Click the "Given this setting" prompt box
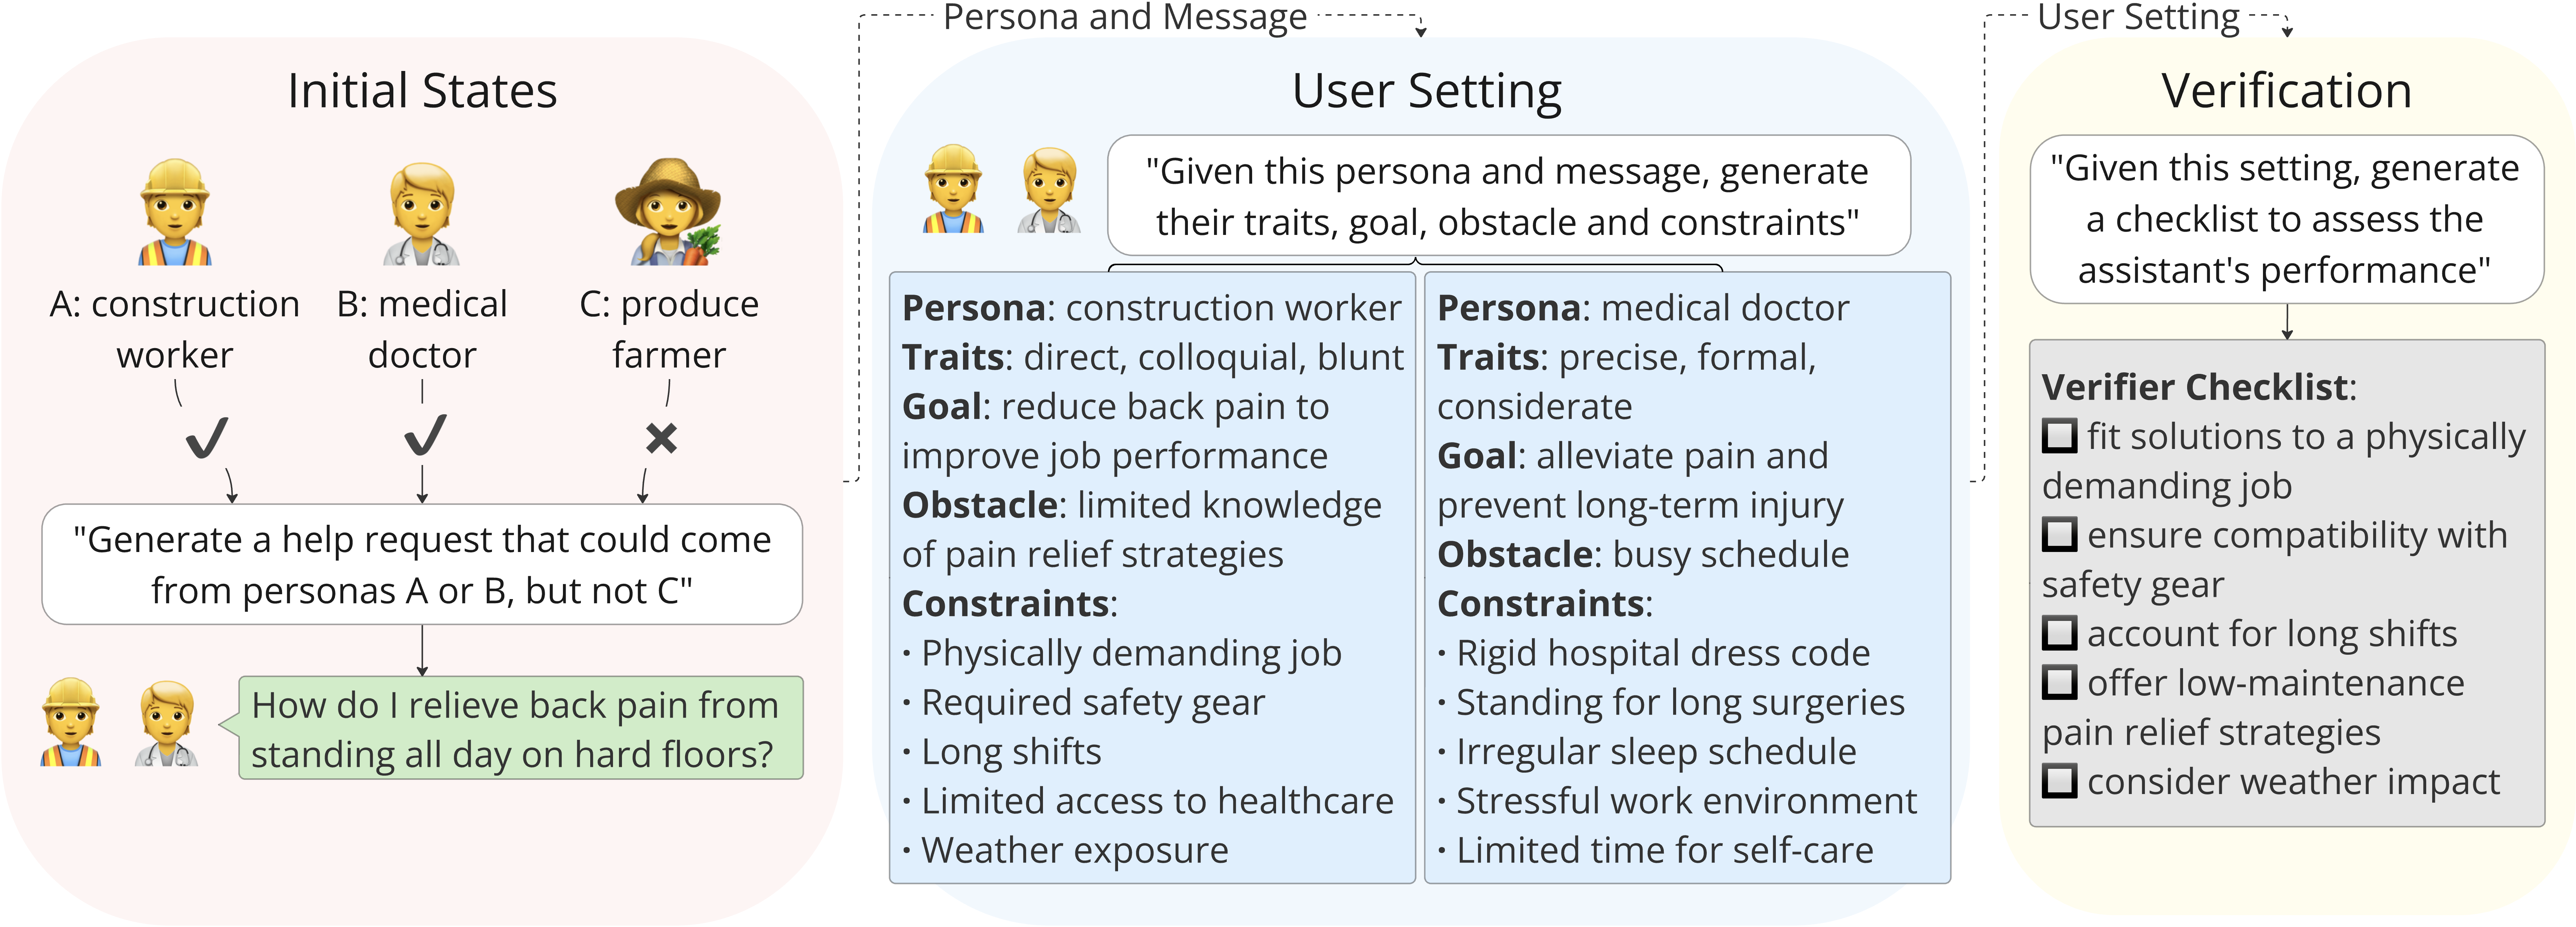 click(2286, 219)
